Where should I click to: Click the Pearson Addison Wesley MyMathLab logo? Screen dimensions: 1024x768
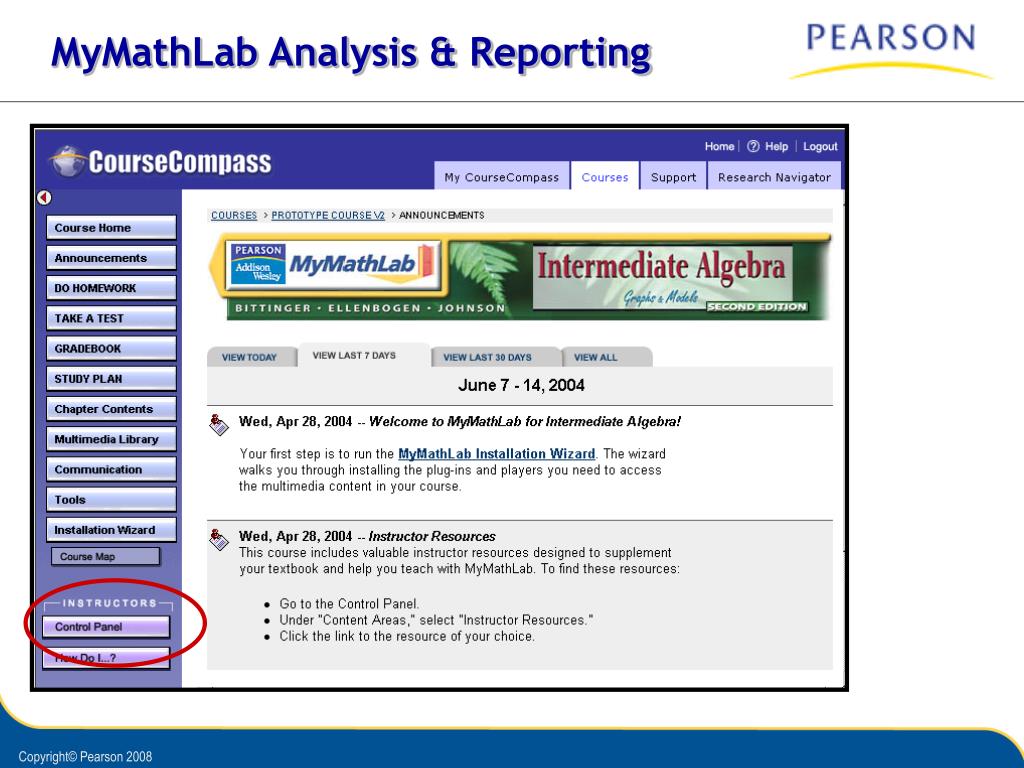333,264
